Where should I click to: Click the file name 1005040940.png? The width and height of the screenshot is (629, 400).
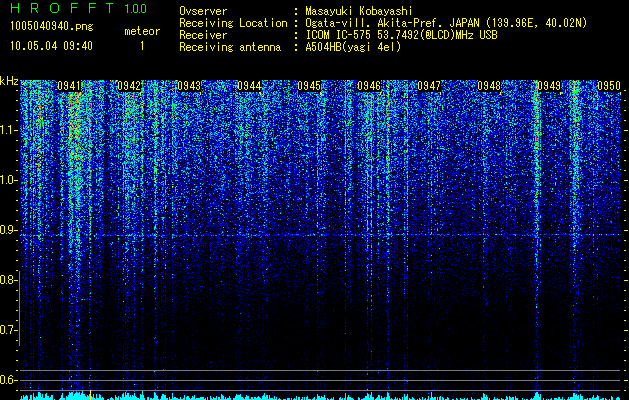click(x=52, y=27)
